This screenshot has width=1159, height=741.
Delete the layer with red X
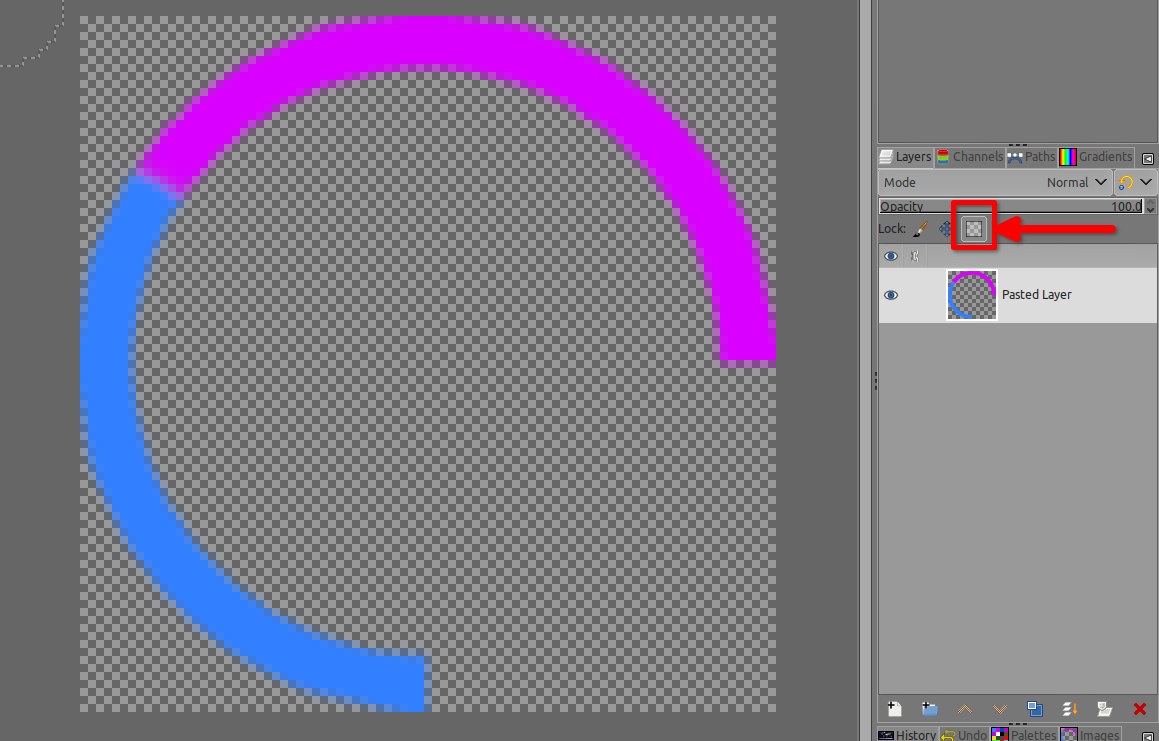[1140, 709]
